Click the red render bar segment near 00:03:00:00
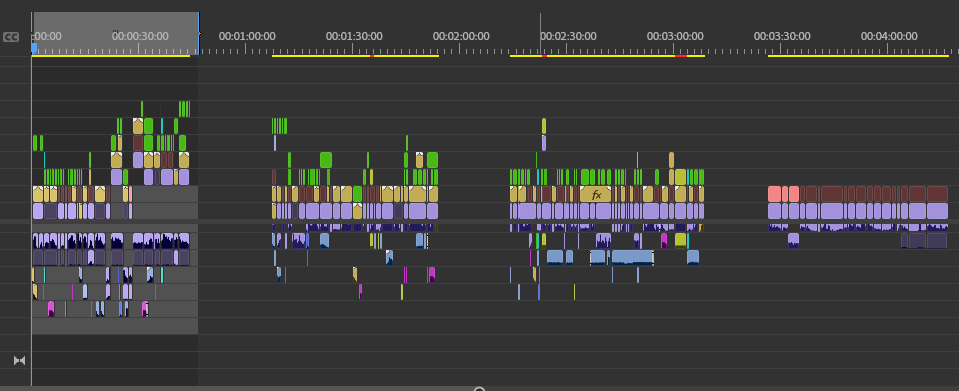The image size is (959, 391). (681, 56)
